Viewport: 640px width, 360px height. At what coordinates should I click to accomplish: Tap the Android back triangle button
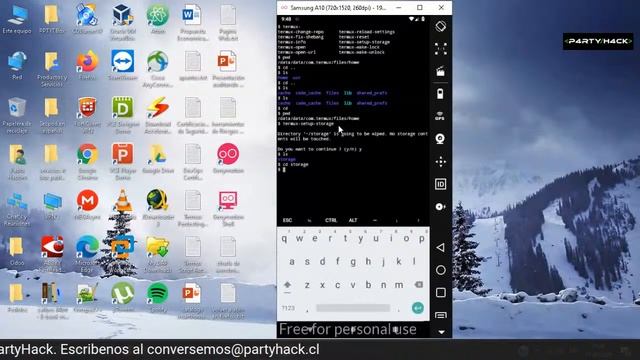pos(440,247)
